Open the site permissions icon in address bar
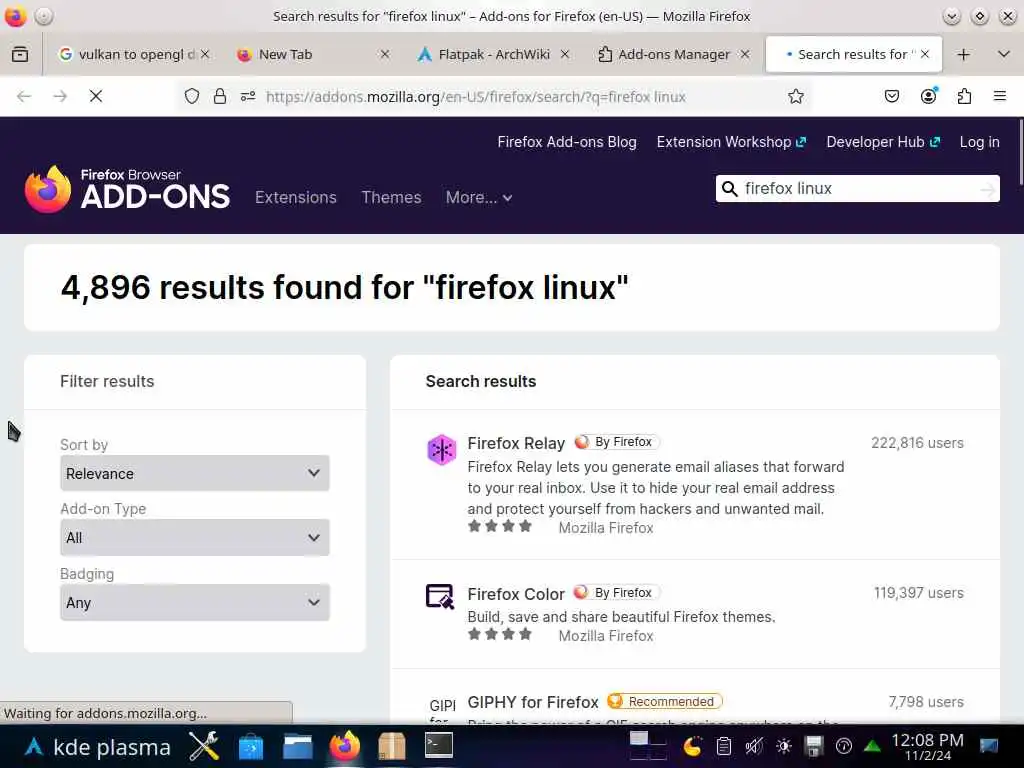Image resolution: width=1024 pixels, height=768 pixels. (248, 97)
